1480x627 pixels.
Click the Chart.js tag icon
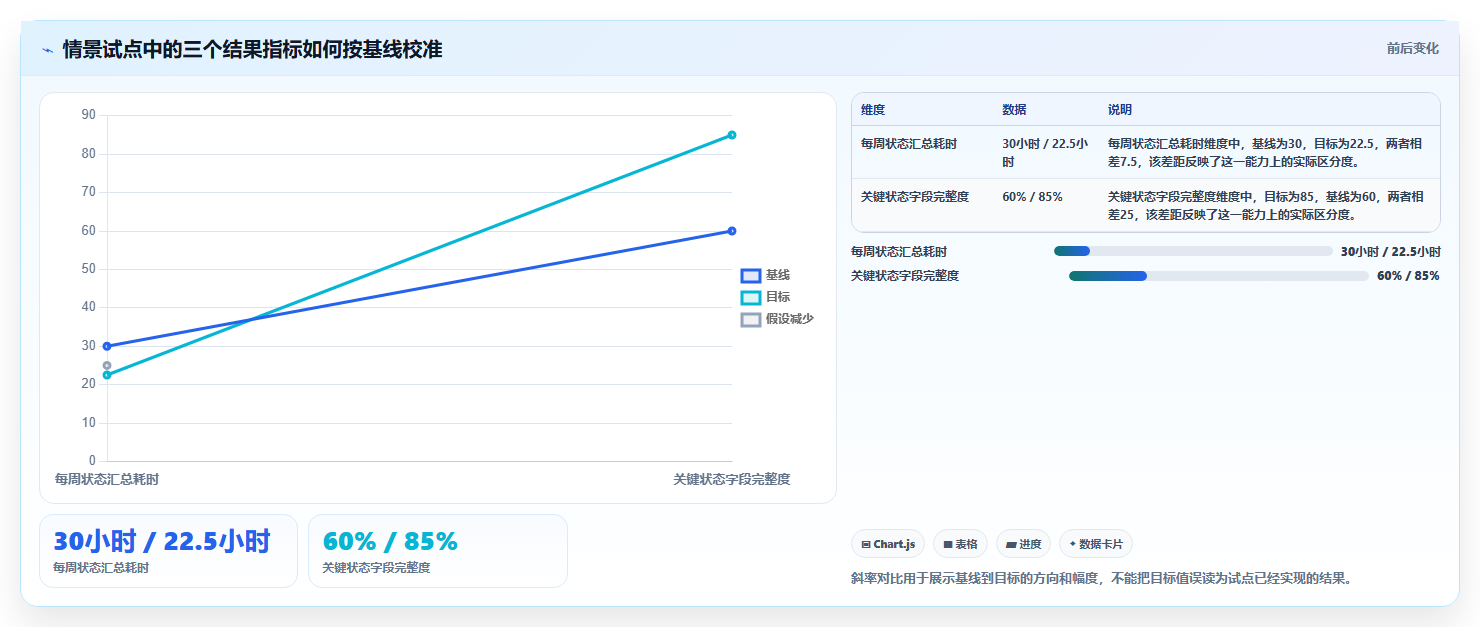(x=866, y=544)
